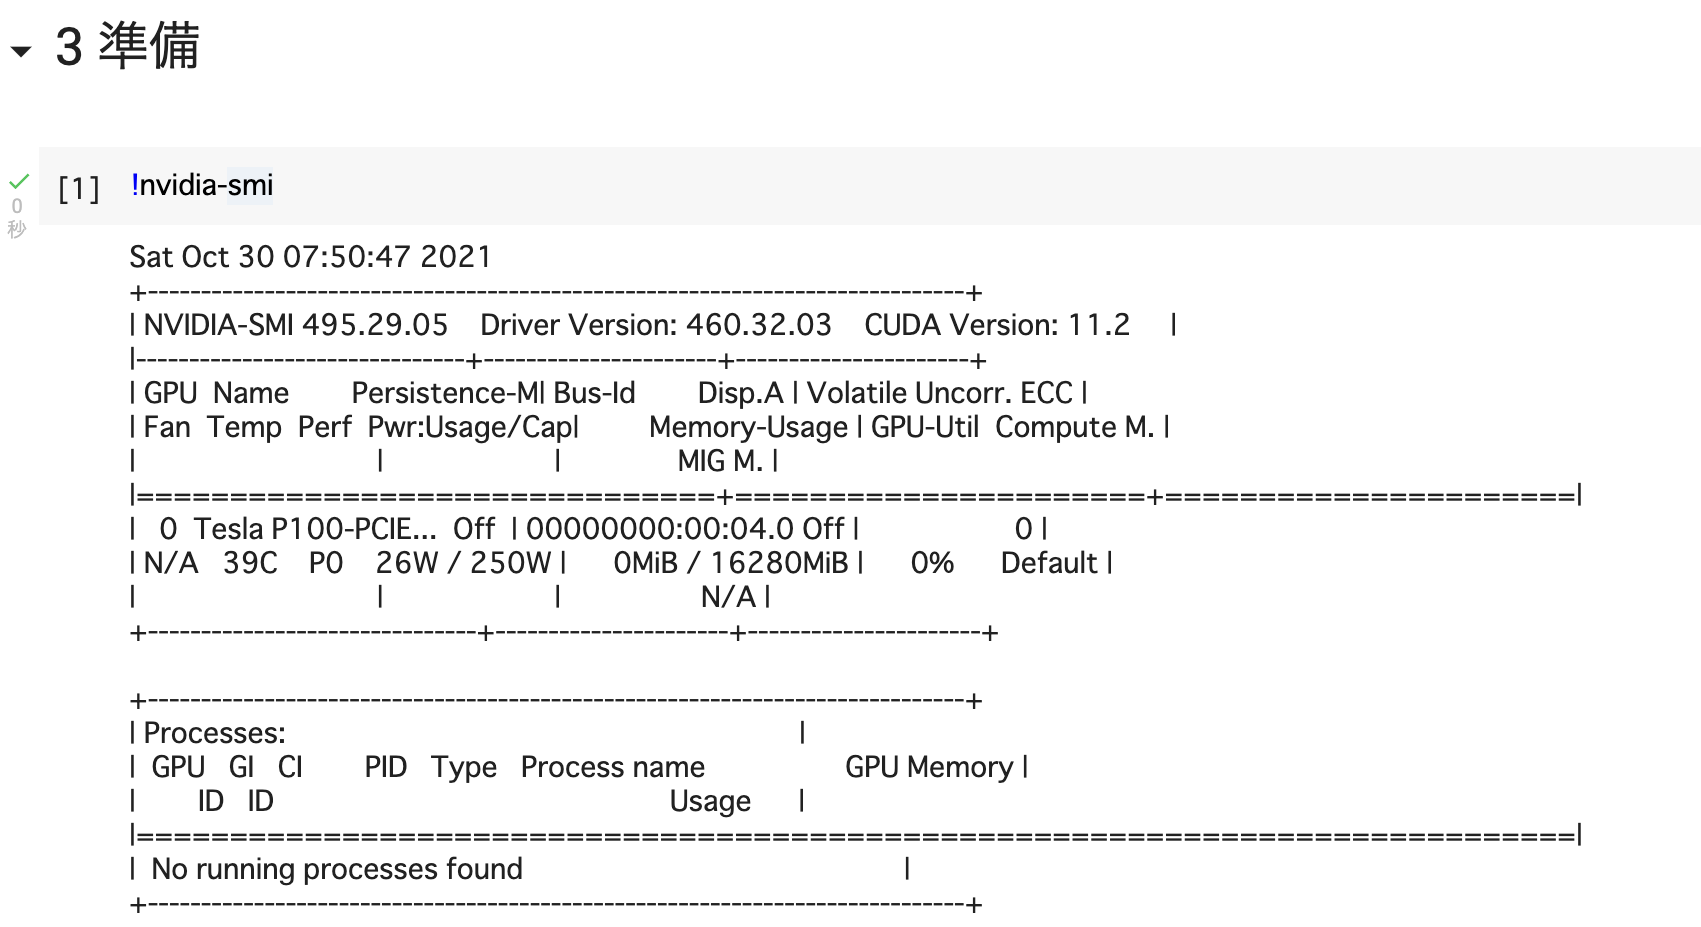Click the "Driver Version: 460.32.03" text
Image resolution: width=1701 pixels, height=927 pixels.
655,325
